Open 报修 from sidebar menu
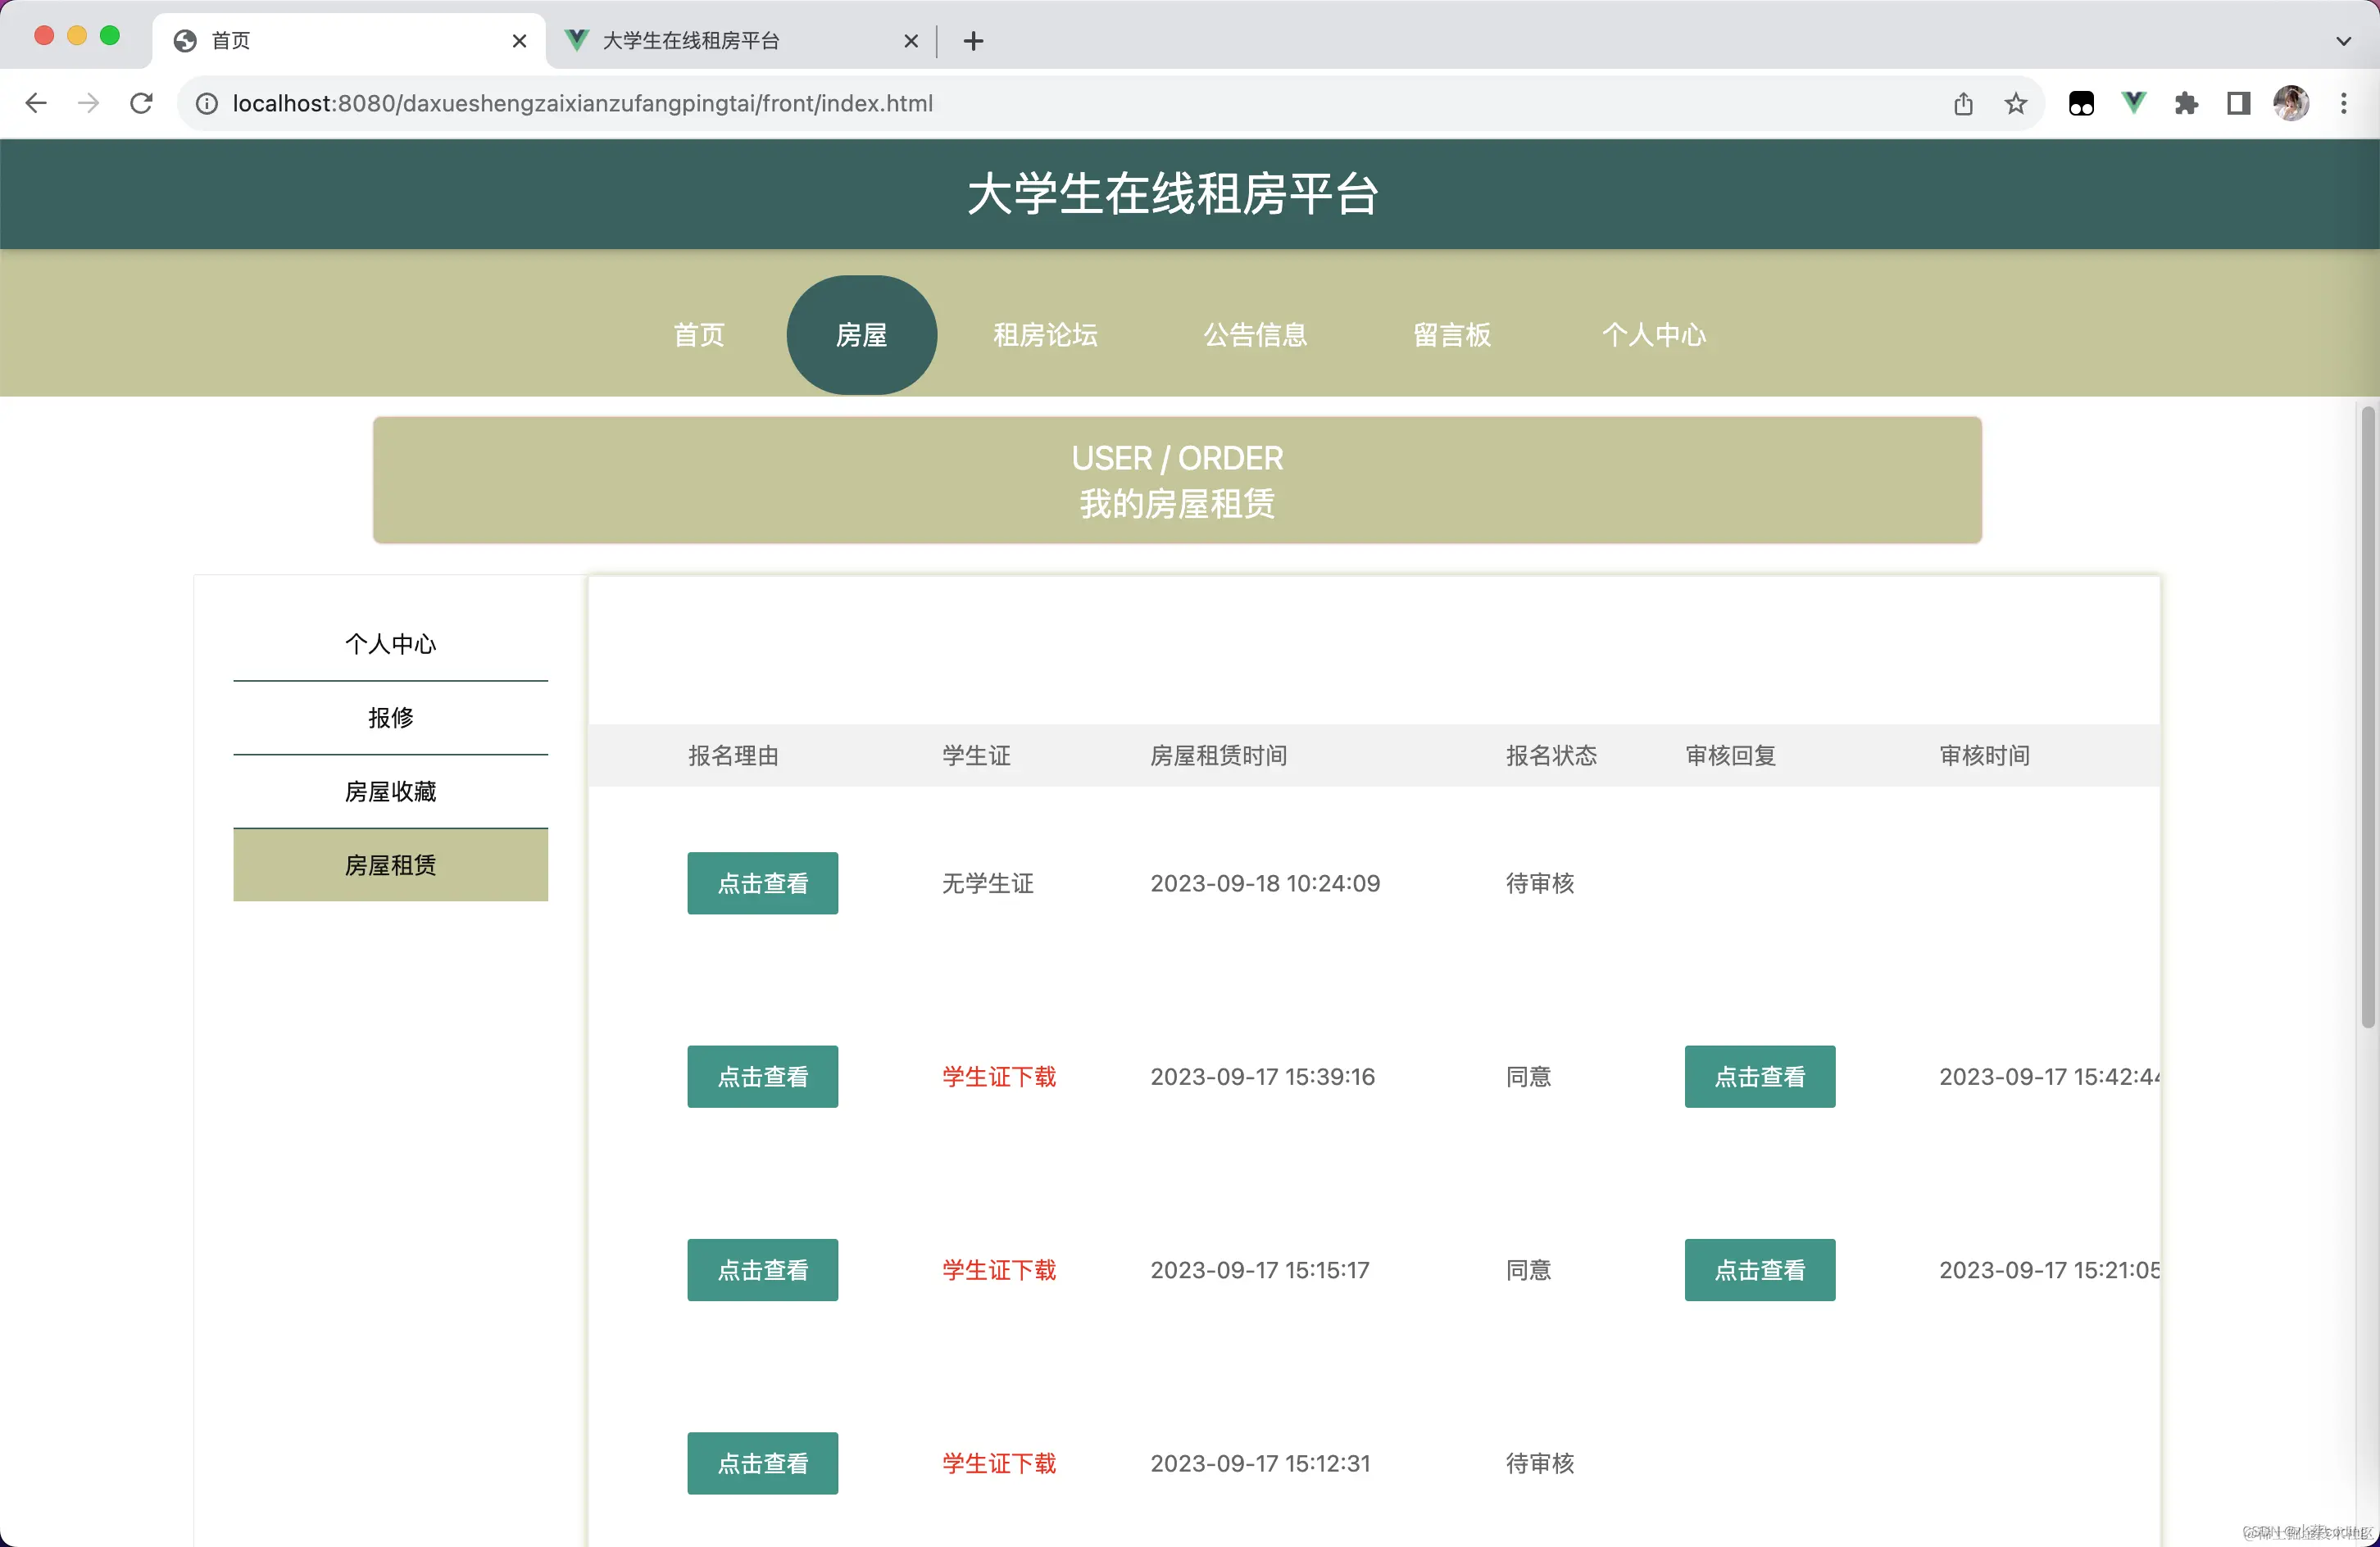This screenshot has width=2380, height=1547. tap(390, 717)
